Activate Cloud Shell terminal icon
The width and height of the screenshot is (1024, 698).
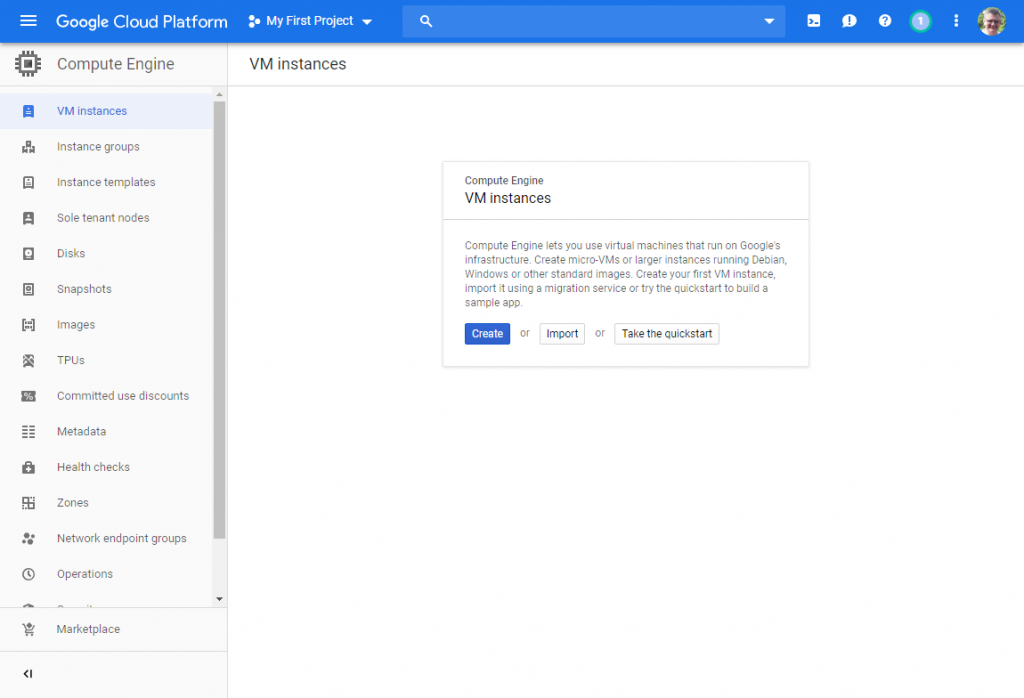(814, 21)
